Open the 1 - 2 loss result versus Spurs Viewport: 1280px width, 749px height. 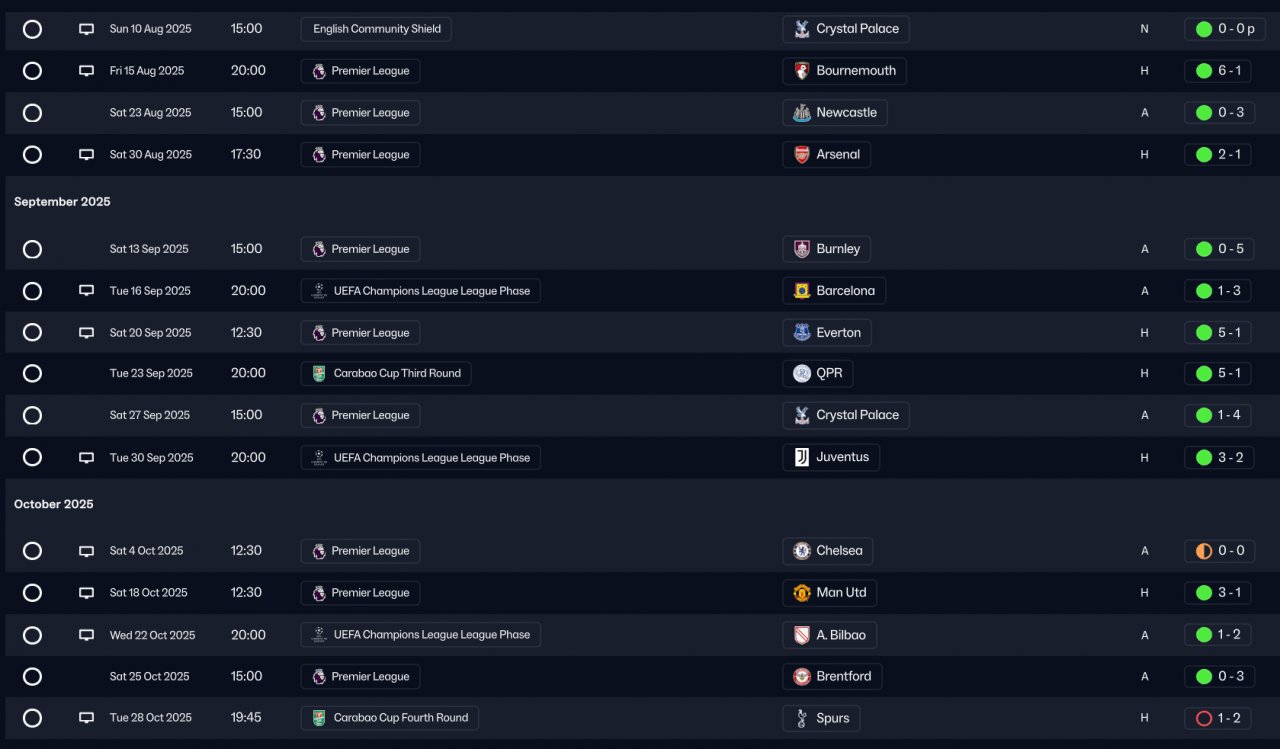tap(1217, 718)
